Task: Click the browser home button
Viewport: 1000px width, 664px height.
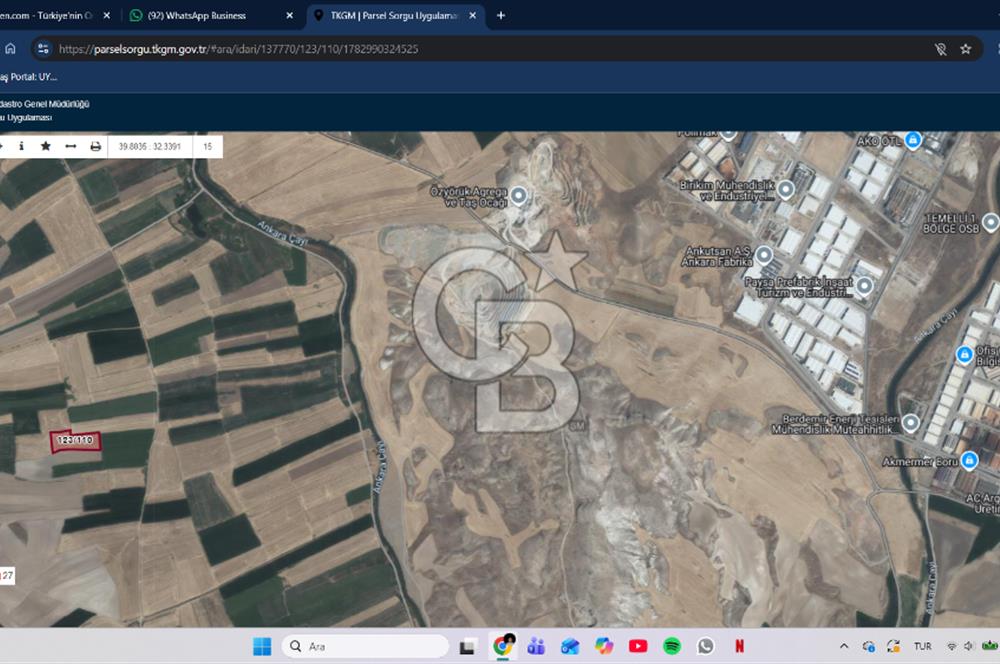Action: click(x=10, y=48)
